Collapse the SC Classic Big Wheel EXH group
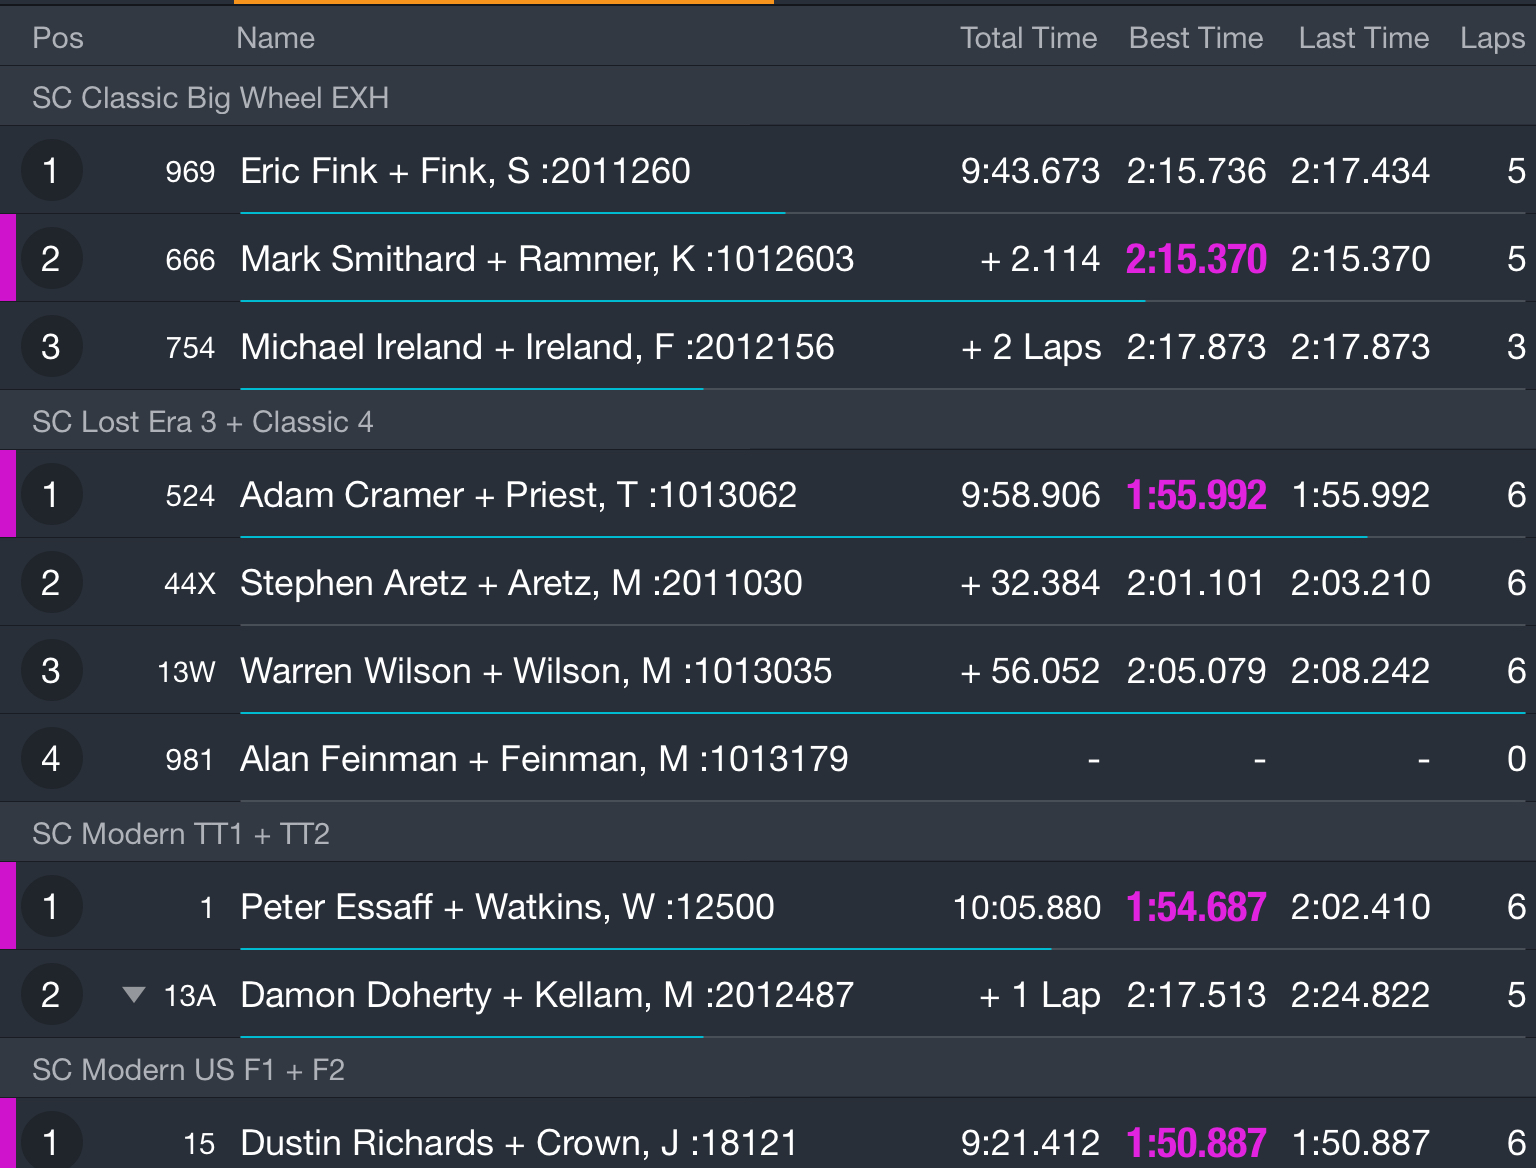The height and width of the screenshot is (1168, 1536). coord(768,97)
